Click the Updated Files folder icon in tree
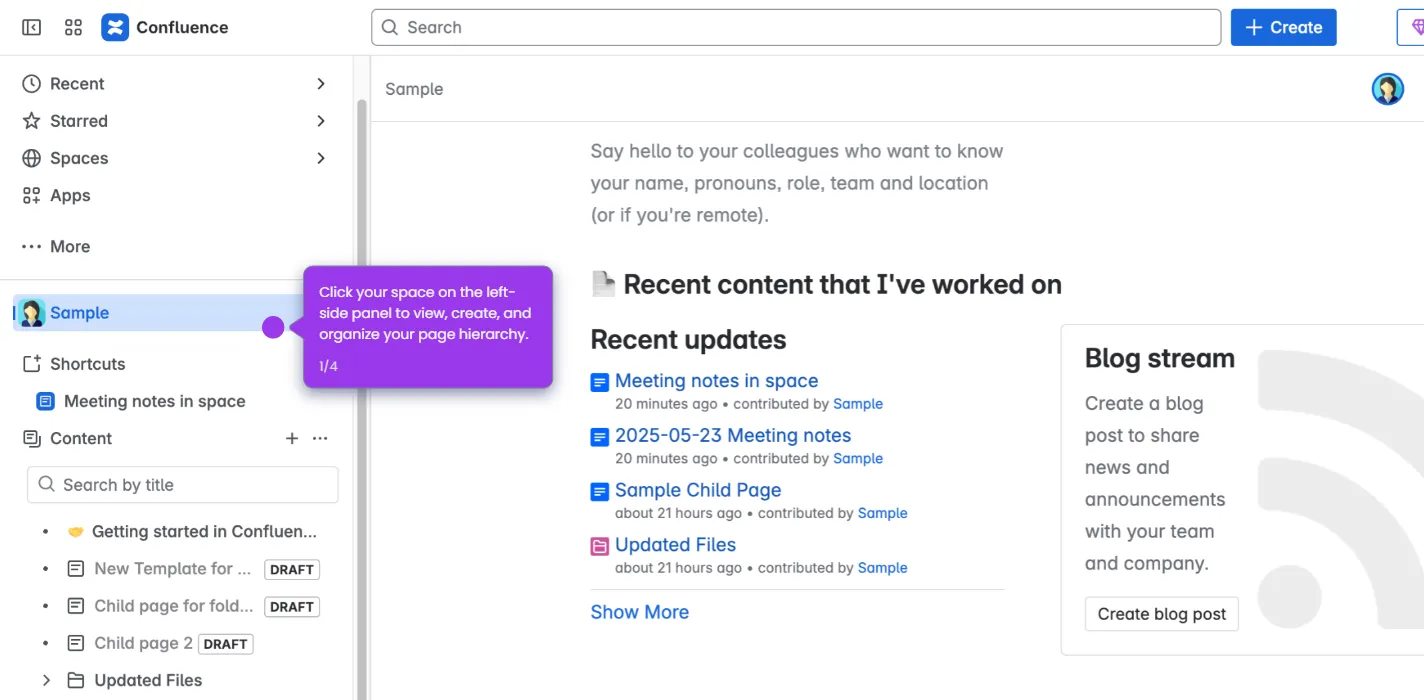This screenshot has height=700, width=1424. tap(76, 680)
